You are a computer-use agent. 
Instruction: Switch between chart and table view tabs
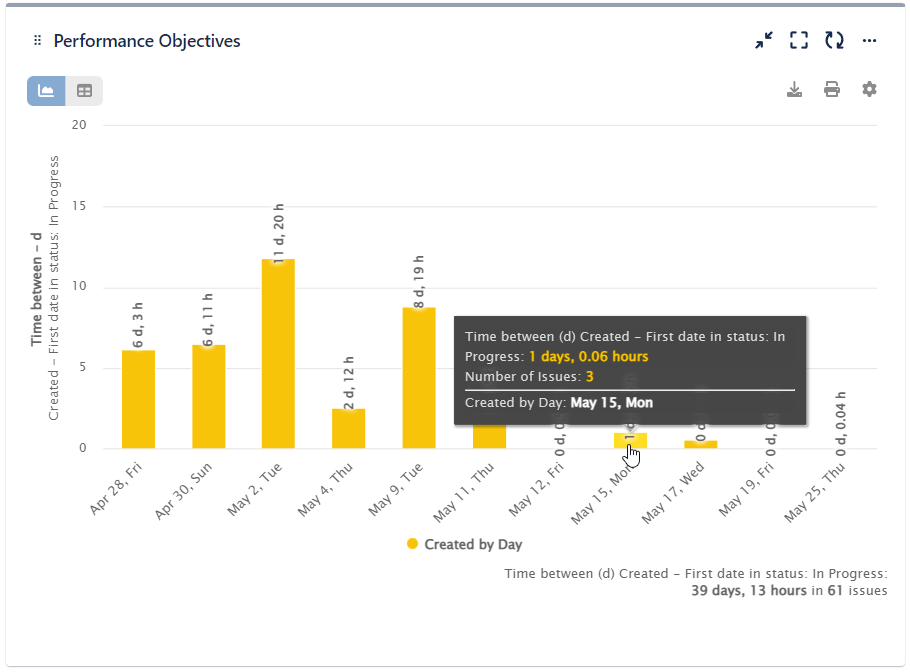[x=84, y=90]
